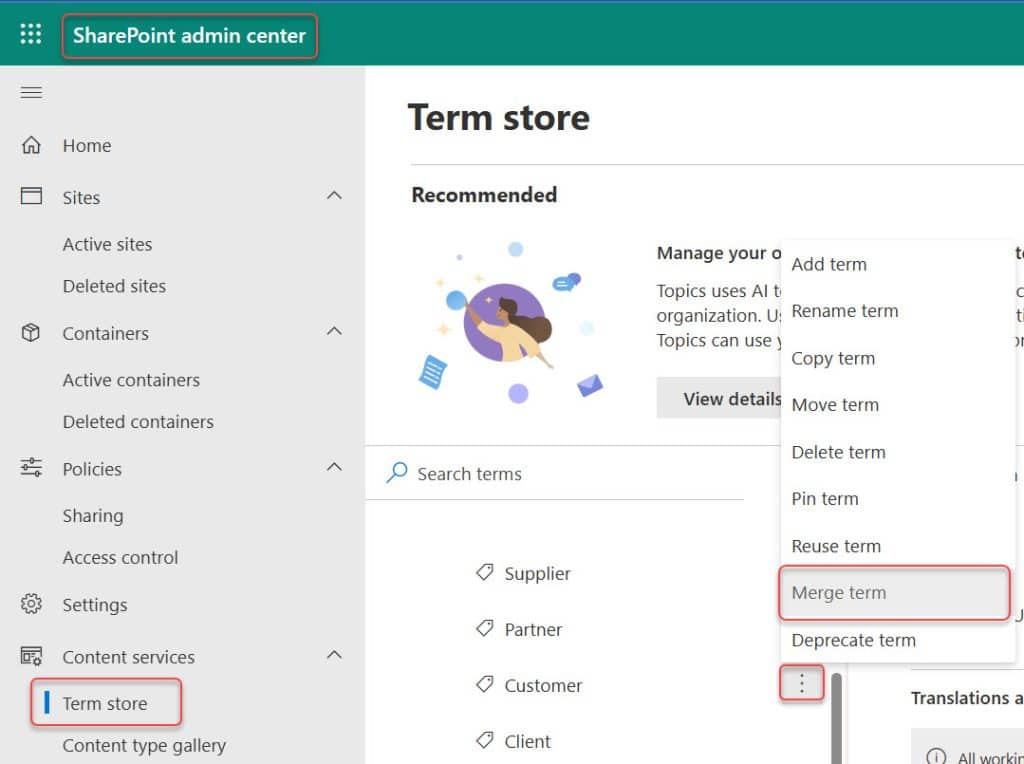
Task: Click the Settings gear icon
Action: click(x=31, y=604)
